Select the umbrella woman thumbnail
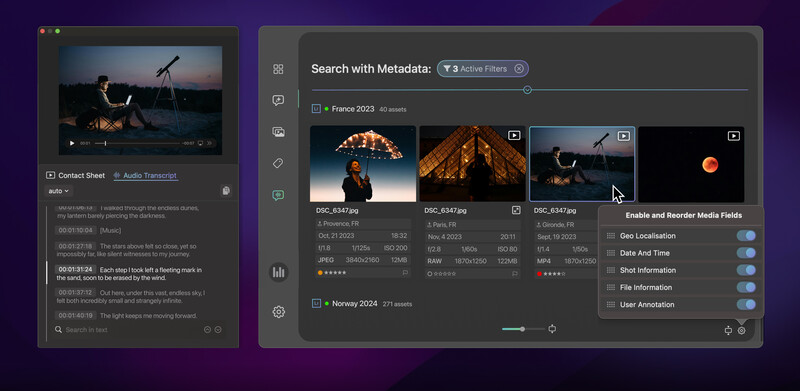Image resolution: width=800 pixels, height=391 pixels. click(x=363, y=164)
